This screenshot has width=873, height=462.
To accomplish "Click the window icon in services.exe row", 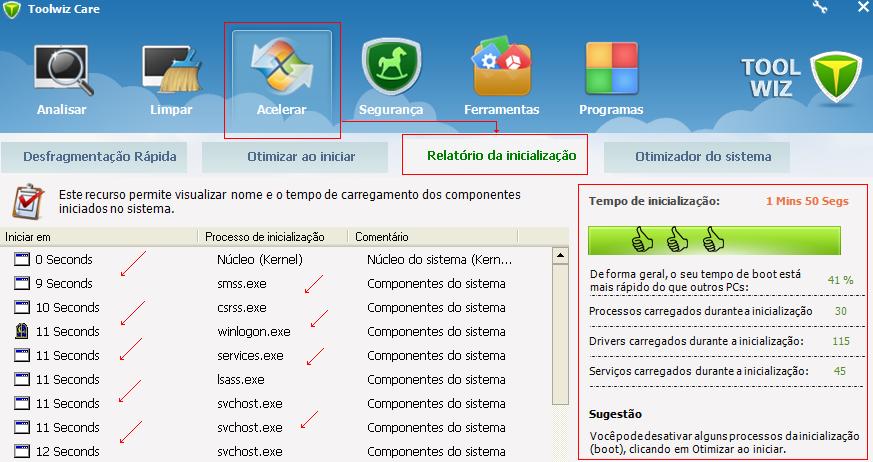I will pyautogui.click(x=22, y=355).
